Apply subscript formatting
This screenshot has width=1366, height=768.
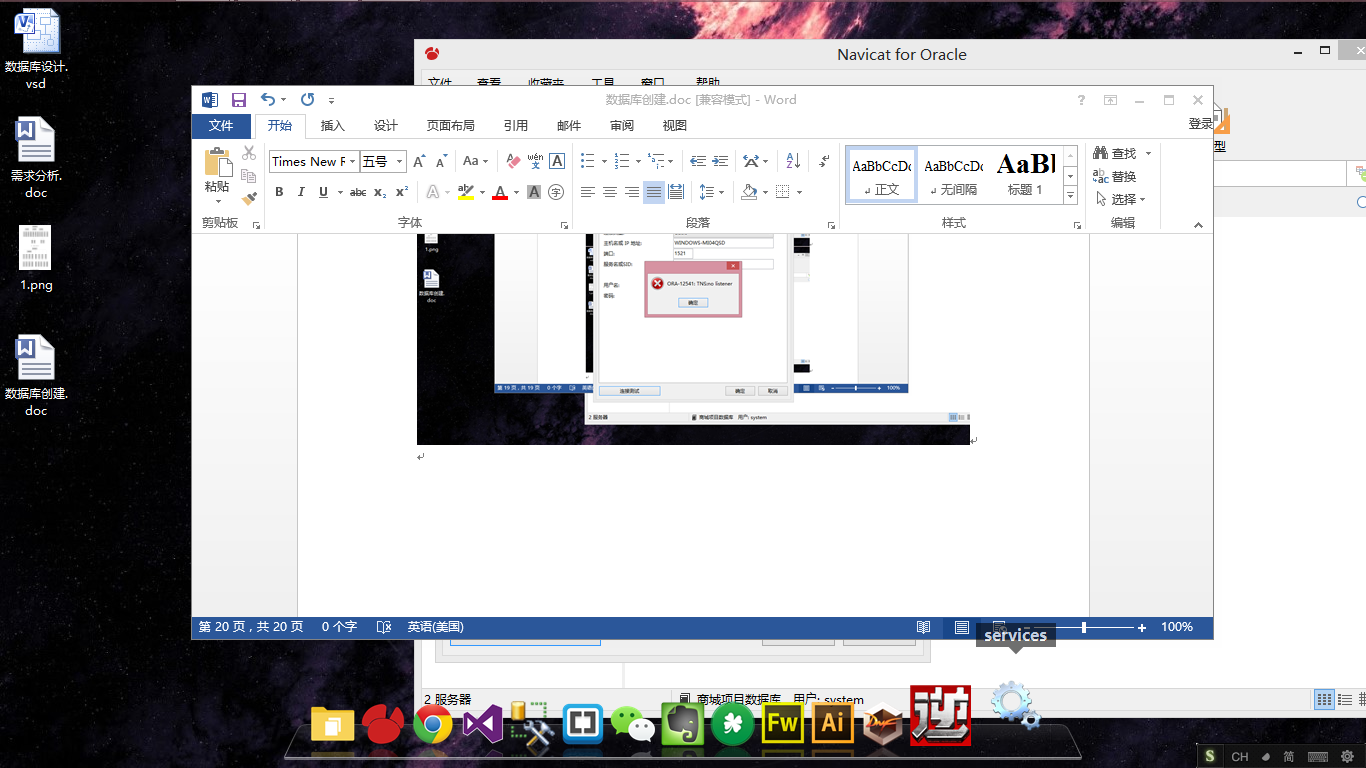(x=380, y=192)
